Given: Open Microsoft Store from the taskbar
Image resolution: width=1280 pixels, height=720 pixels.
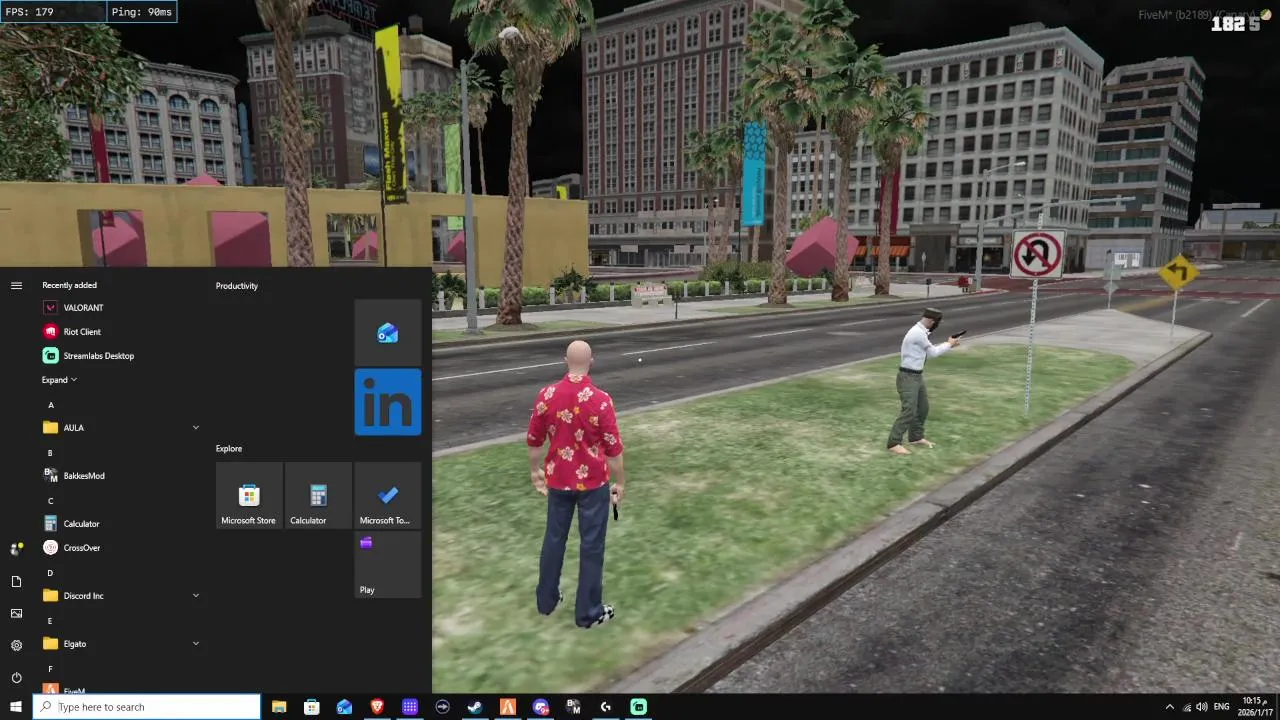Looking at the screenshot, I should (x=312, y=707).
